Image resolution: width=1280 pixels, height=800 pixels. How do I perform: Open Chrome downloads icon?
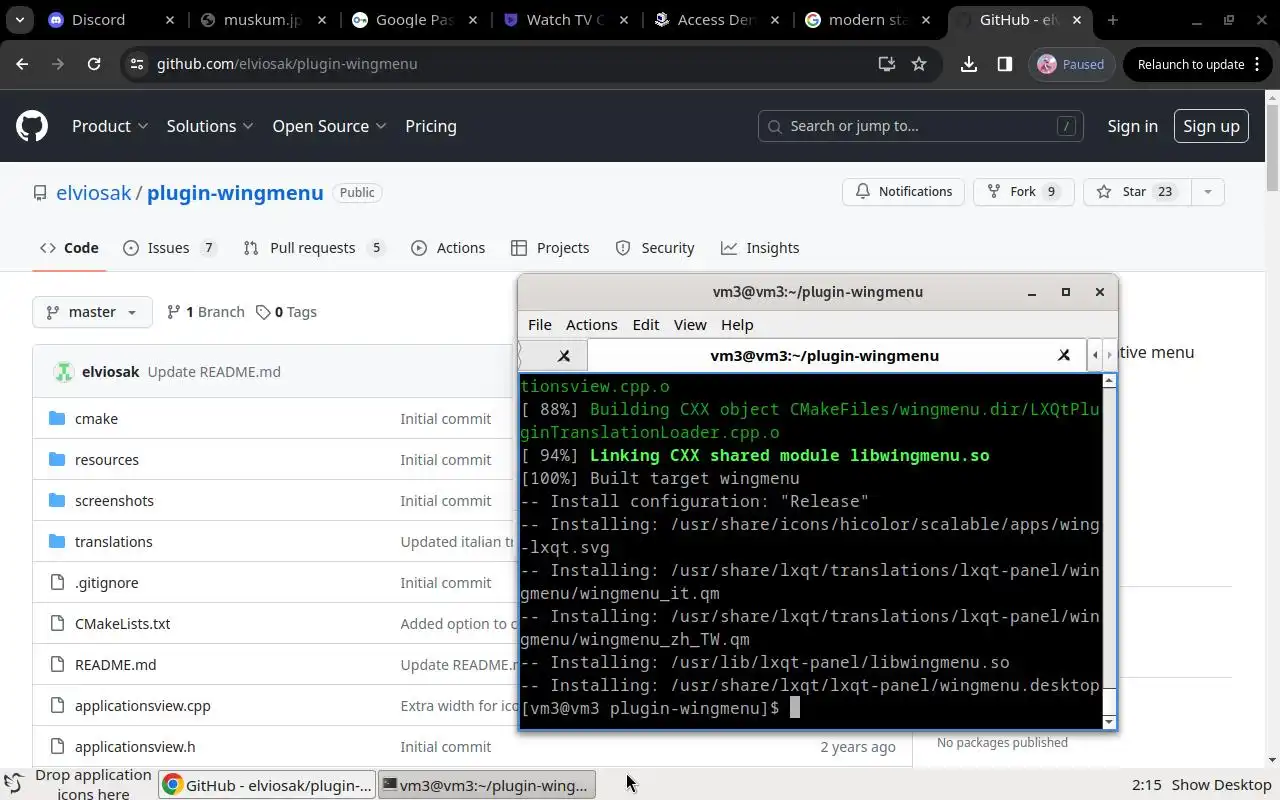968,64
